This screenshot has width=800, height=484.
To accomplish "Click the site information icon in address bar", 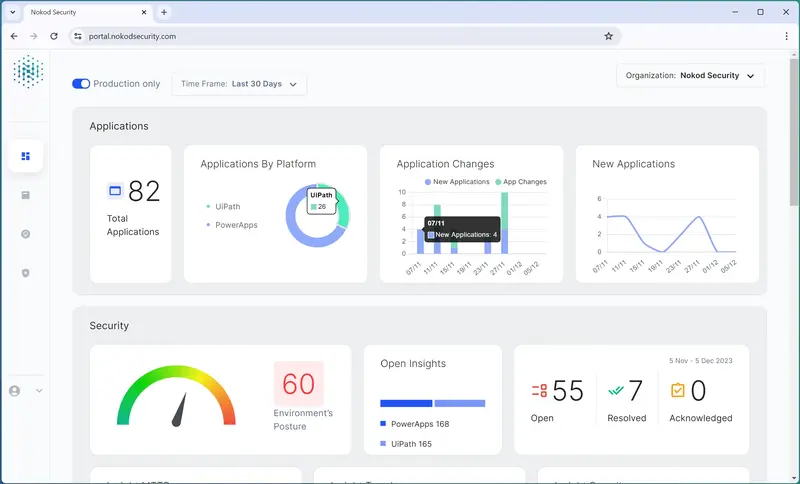I will pos(78,36).
